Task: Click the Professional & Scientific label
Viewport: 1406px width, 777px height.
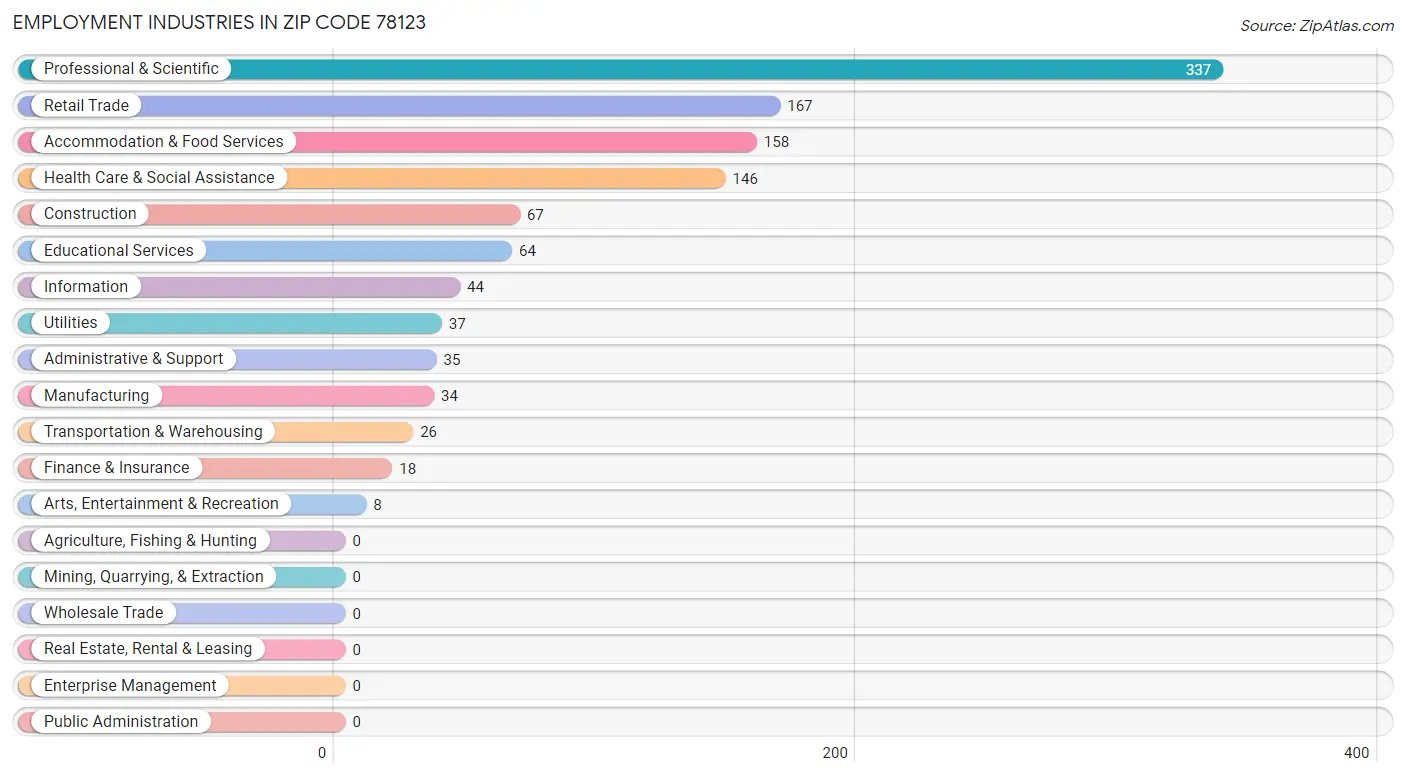Action: (x=131, y=69)
